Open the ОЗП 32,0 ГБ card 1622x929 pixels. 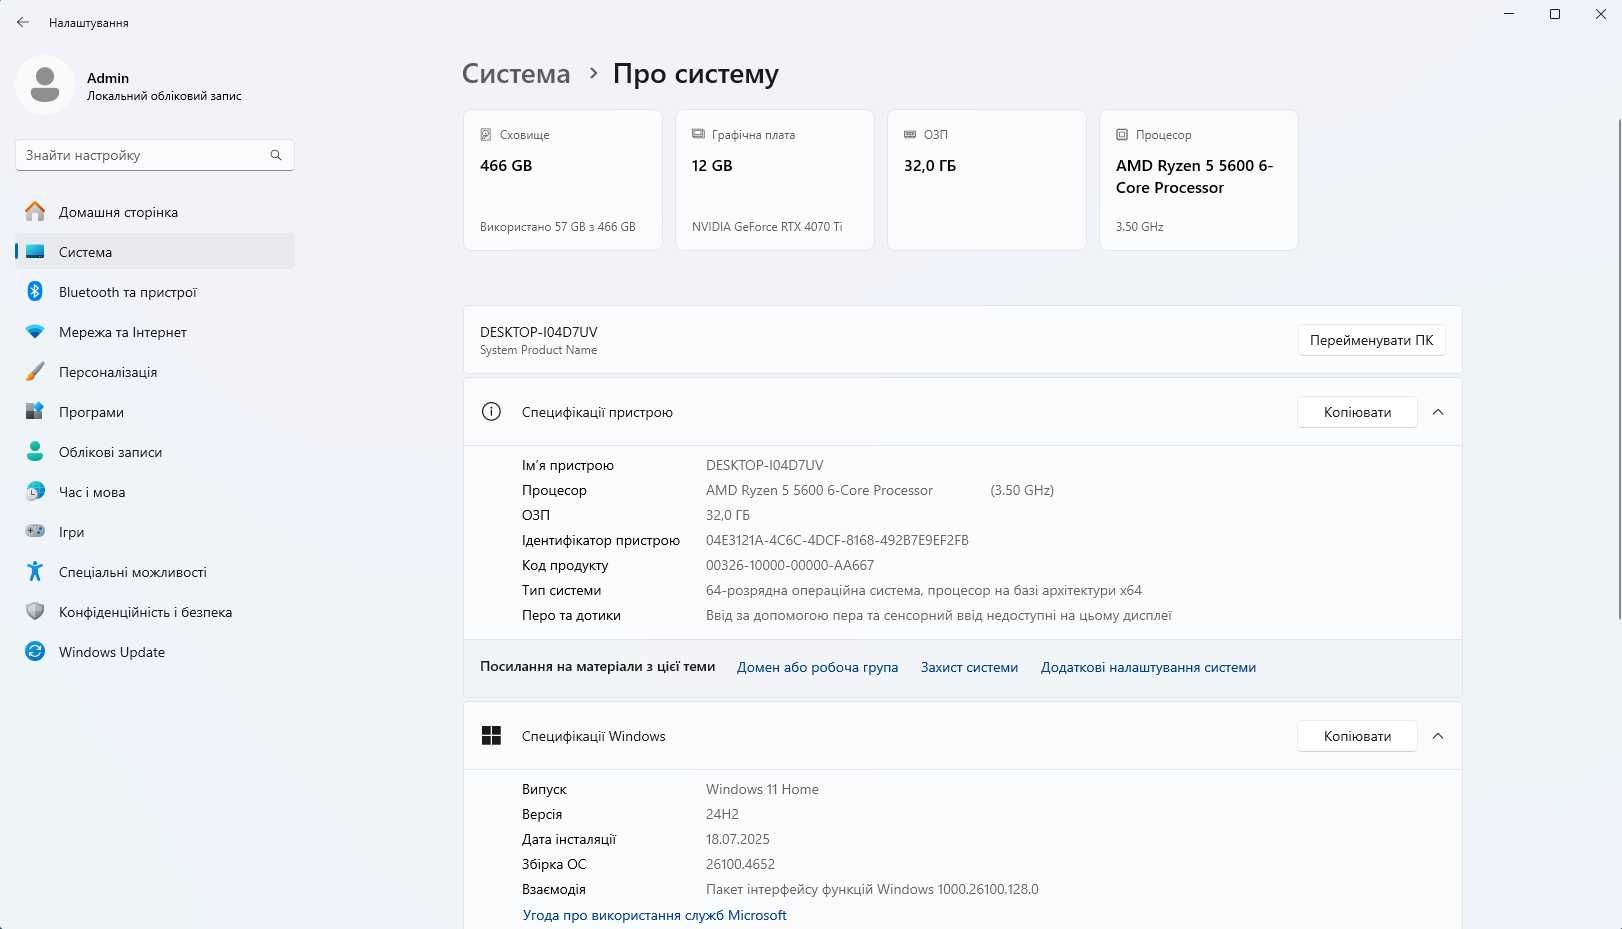[x=987, y=180]
